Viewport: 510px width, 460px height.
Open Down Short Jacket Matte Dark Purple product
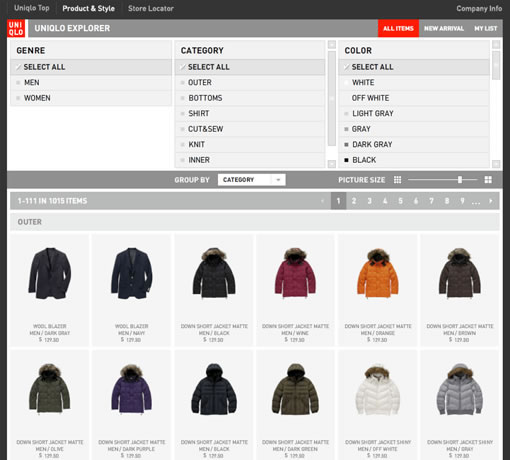pos(132,405)
